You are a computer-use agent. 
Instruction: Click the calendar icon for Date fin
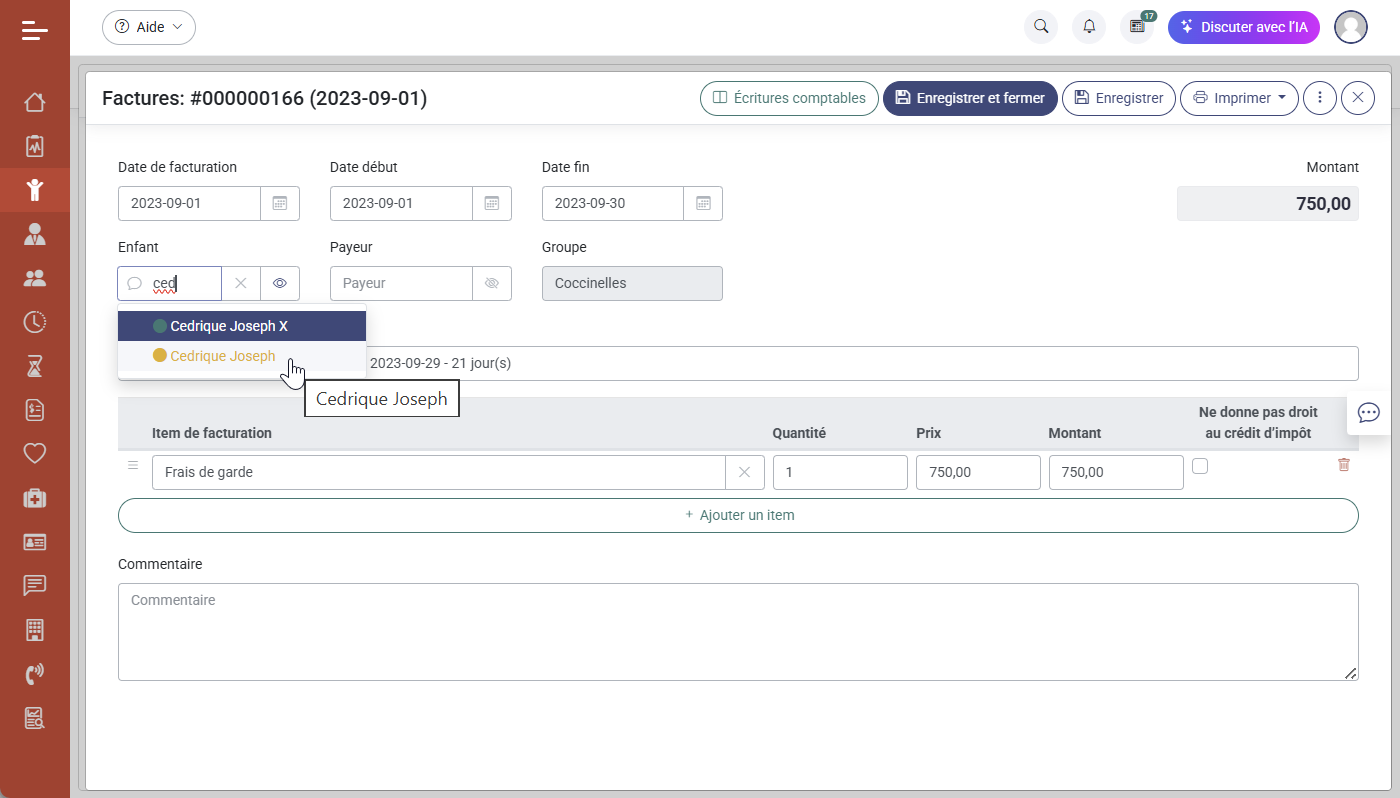coord(703,203)
